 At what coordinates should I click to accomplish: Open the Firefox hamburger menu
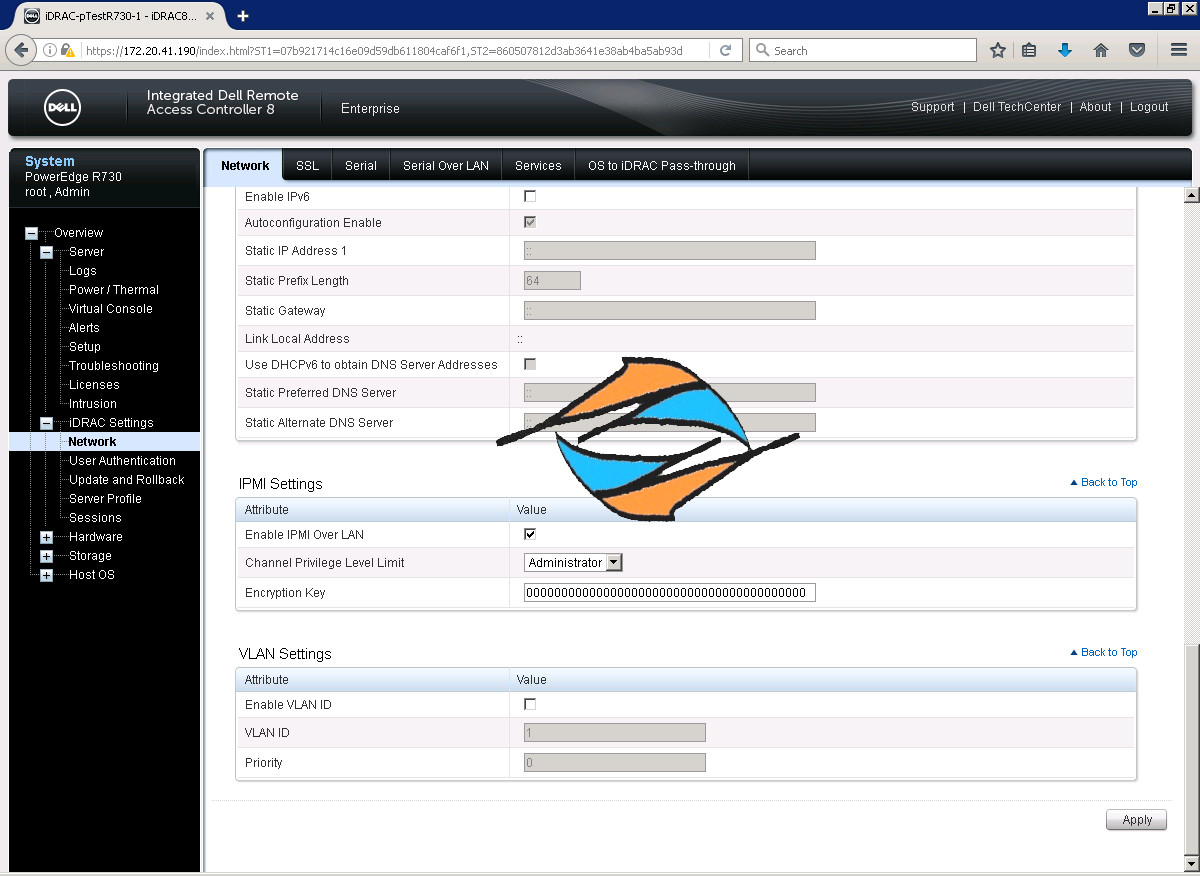click(x=1179, y=50)
